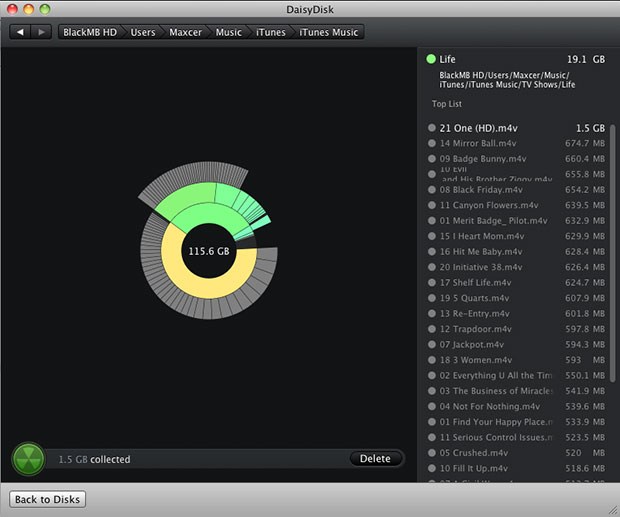The image size is (620, 517).
Task: Click the Life folder path text
Action: pos(507,80)
